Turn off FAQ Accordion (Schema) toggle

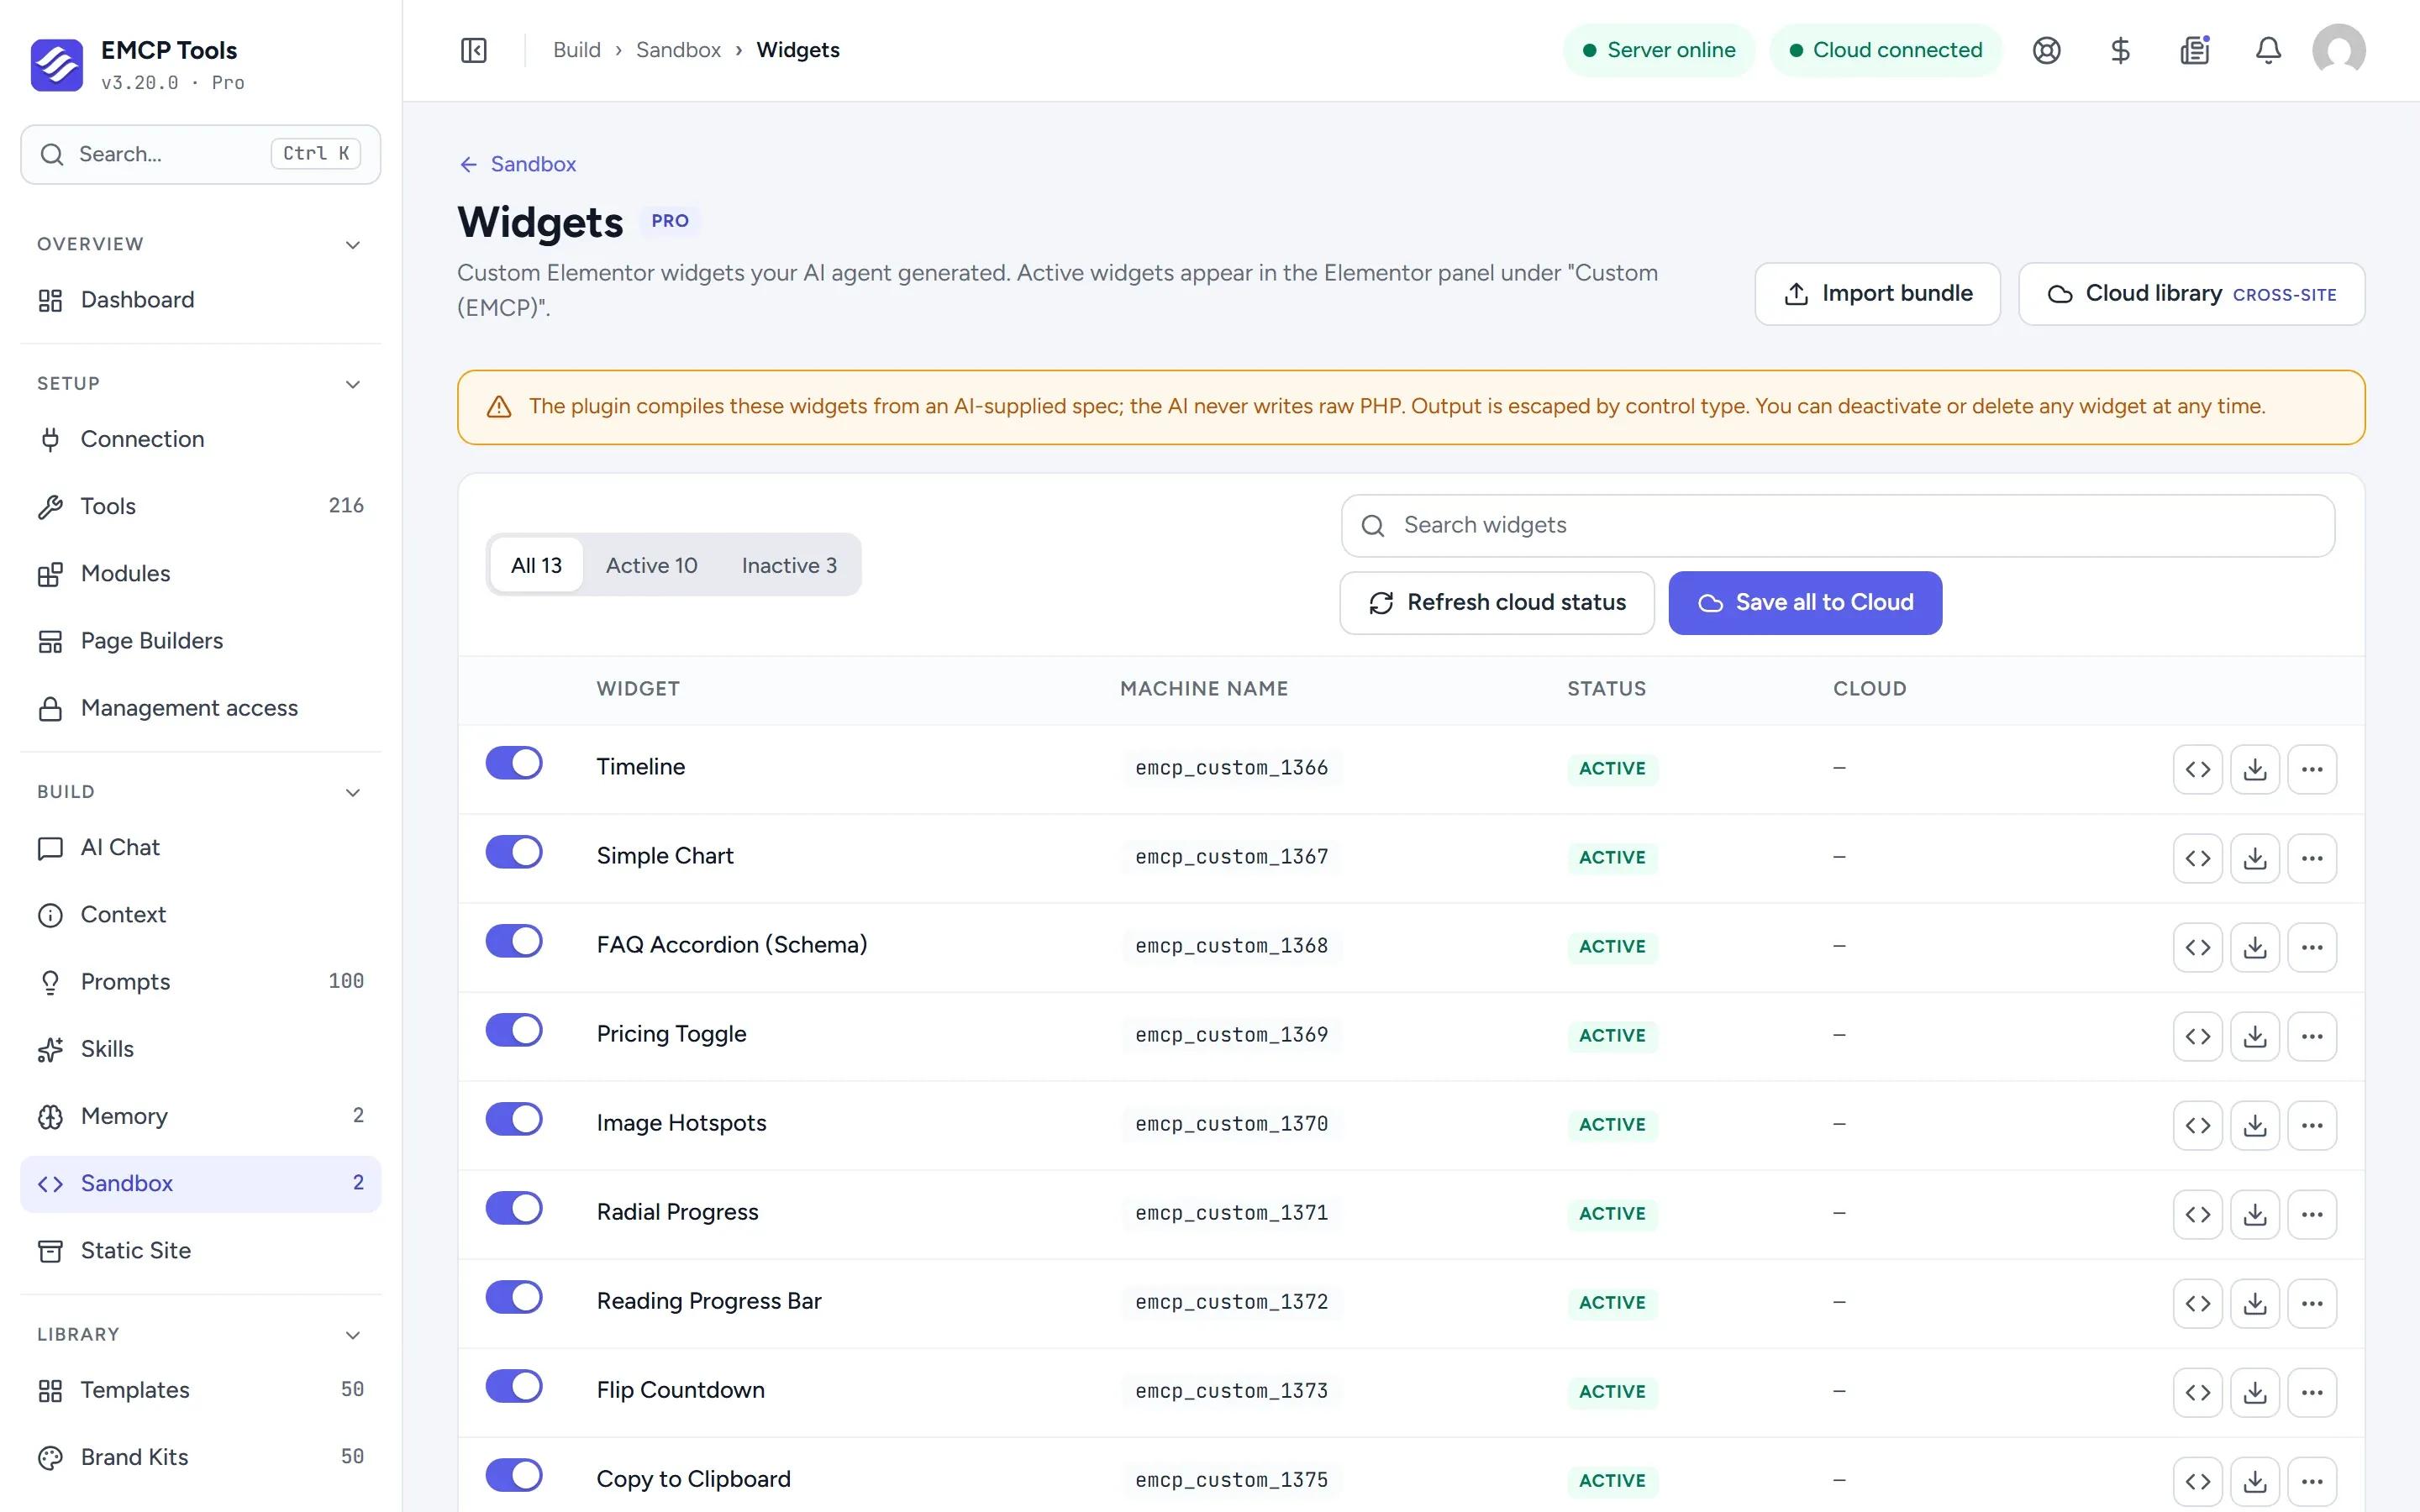(x=514, y=941)
